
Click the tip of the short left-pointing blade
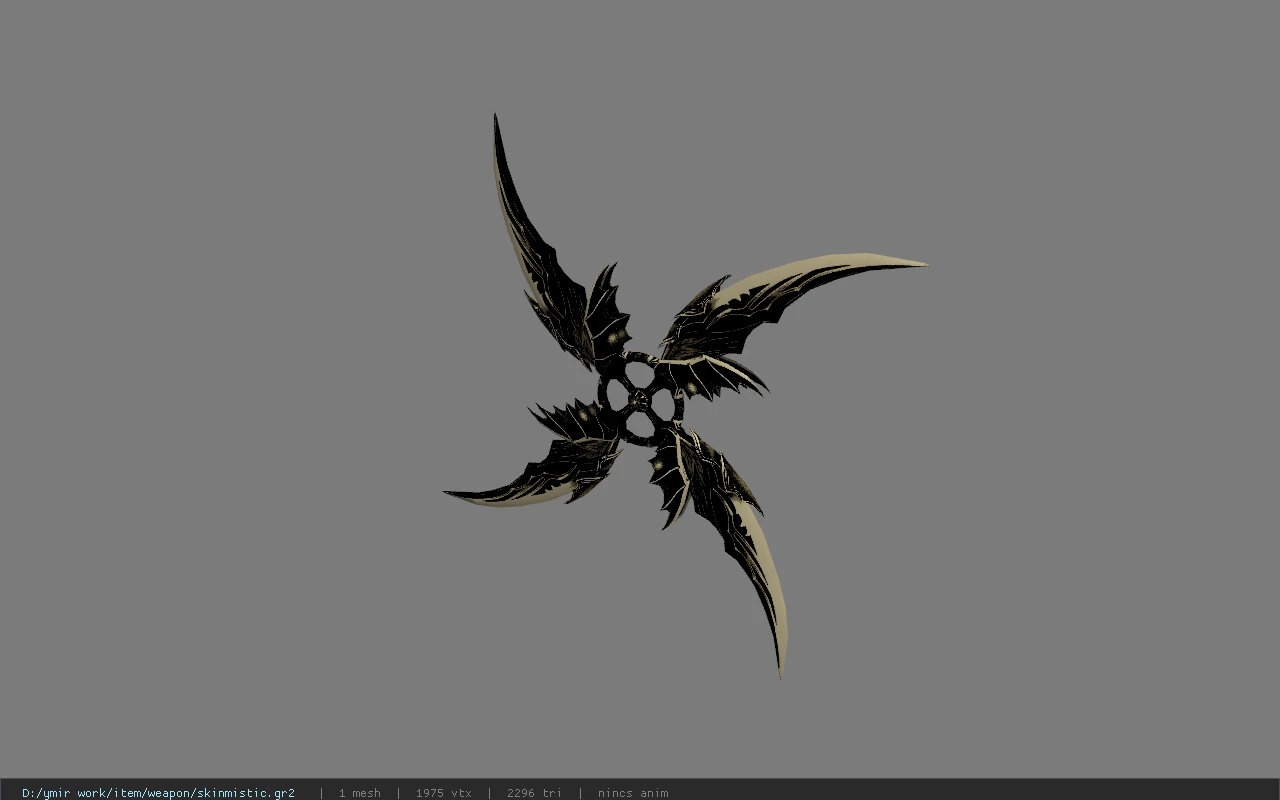pyautogui.click(x=449, y=493)
